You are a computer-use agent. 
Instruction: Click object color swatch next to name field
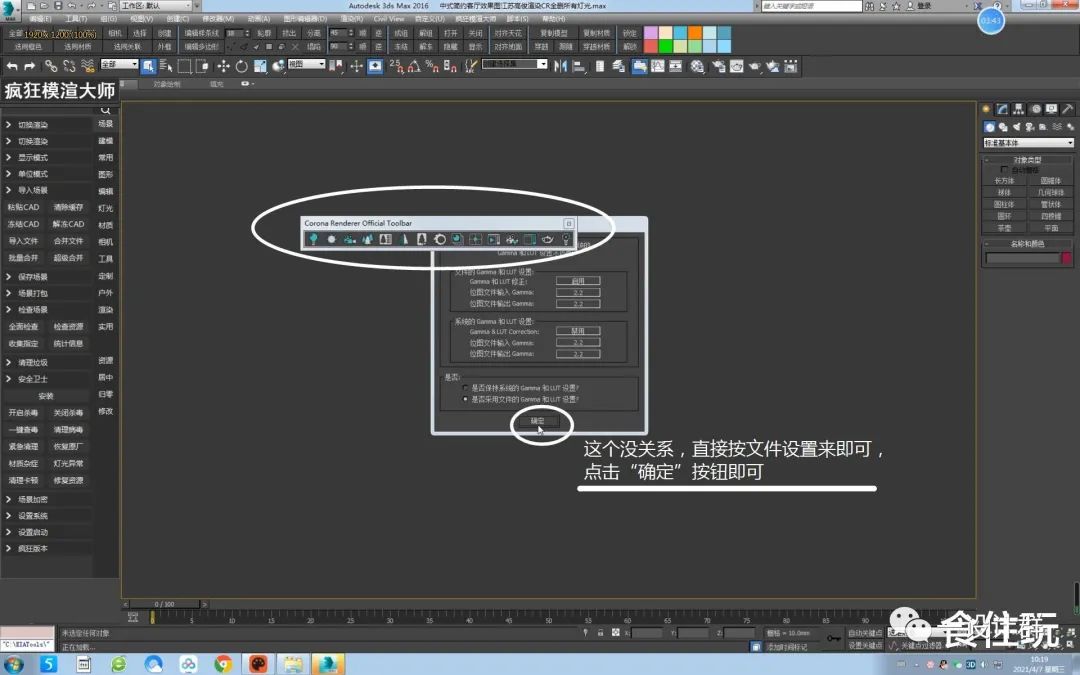(x=1066, y=258)
